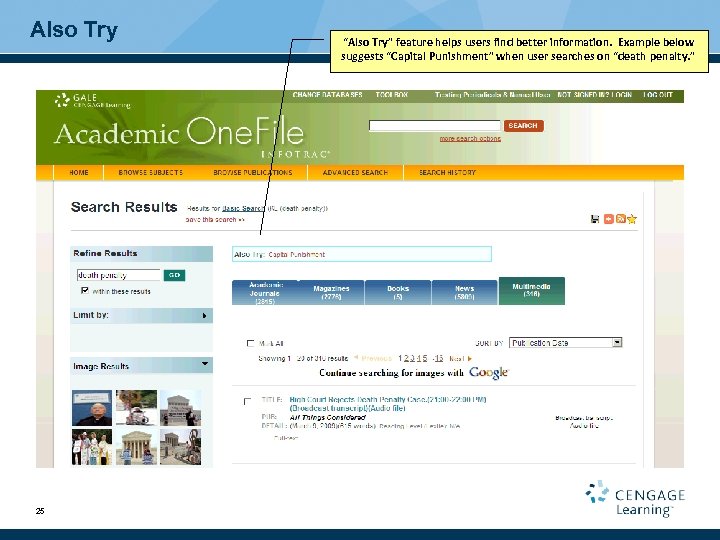Viewport: 720px width, 540px height.
Task: Click the Capital Punishment suggestion link
Action: tap(297, 254)
